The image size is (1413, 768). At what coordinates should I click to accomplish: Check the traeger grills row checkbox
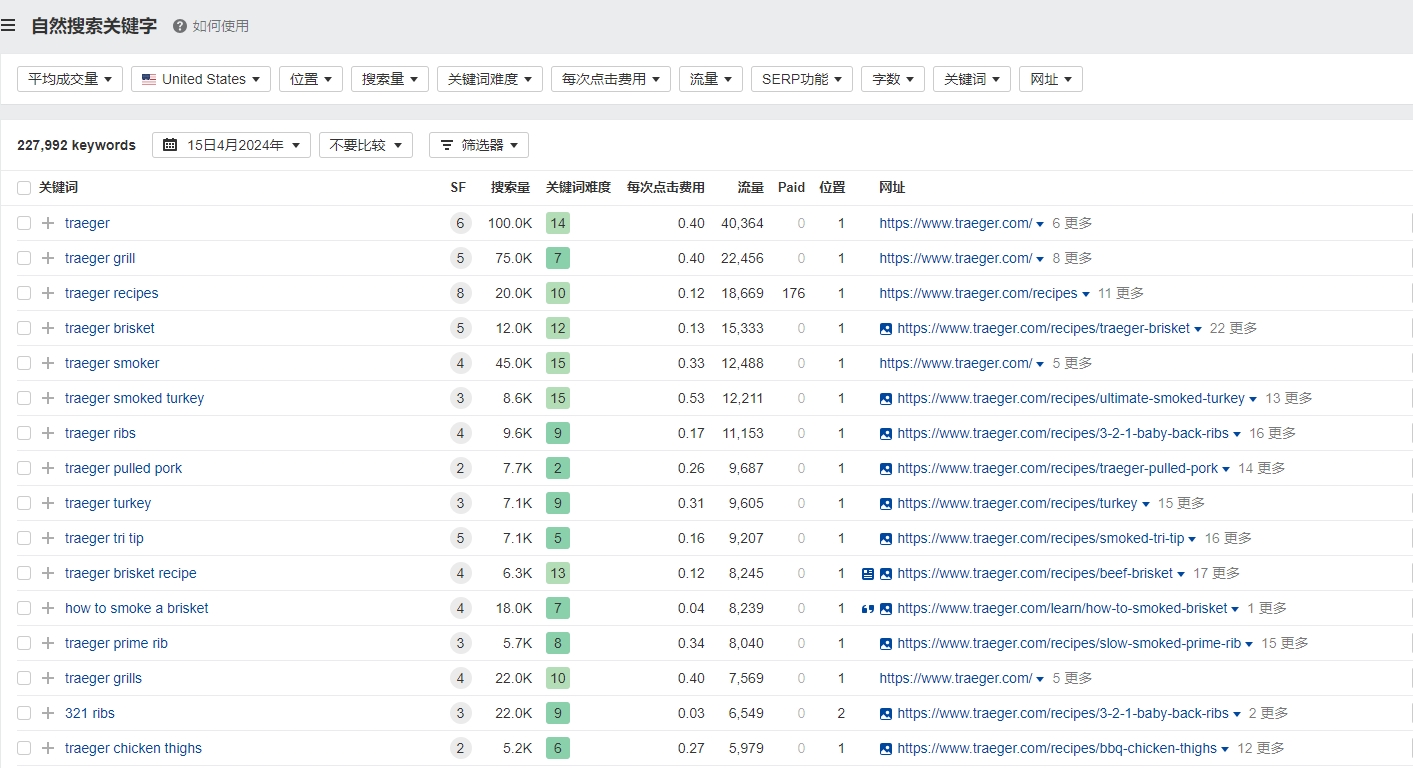click(x=24, y=678)
